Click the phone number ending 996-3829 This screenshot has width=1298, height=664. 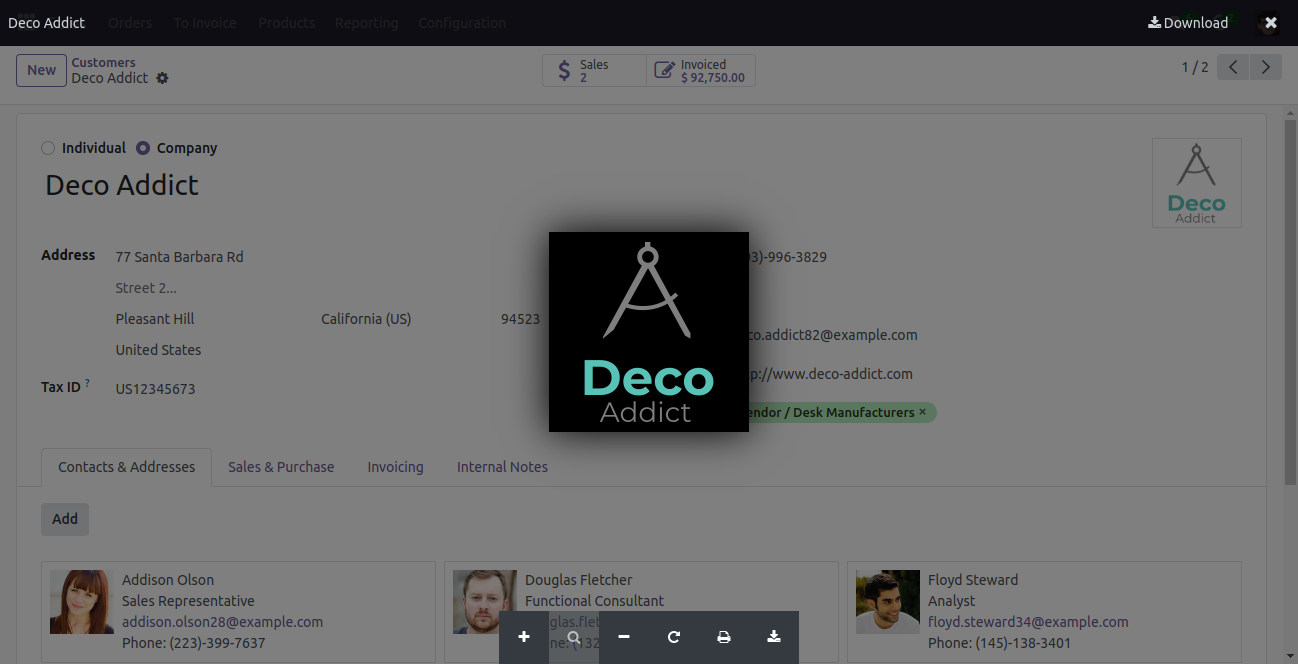tap(788, 257)
